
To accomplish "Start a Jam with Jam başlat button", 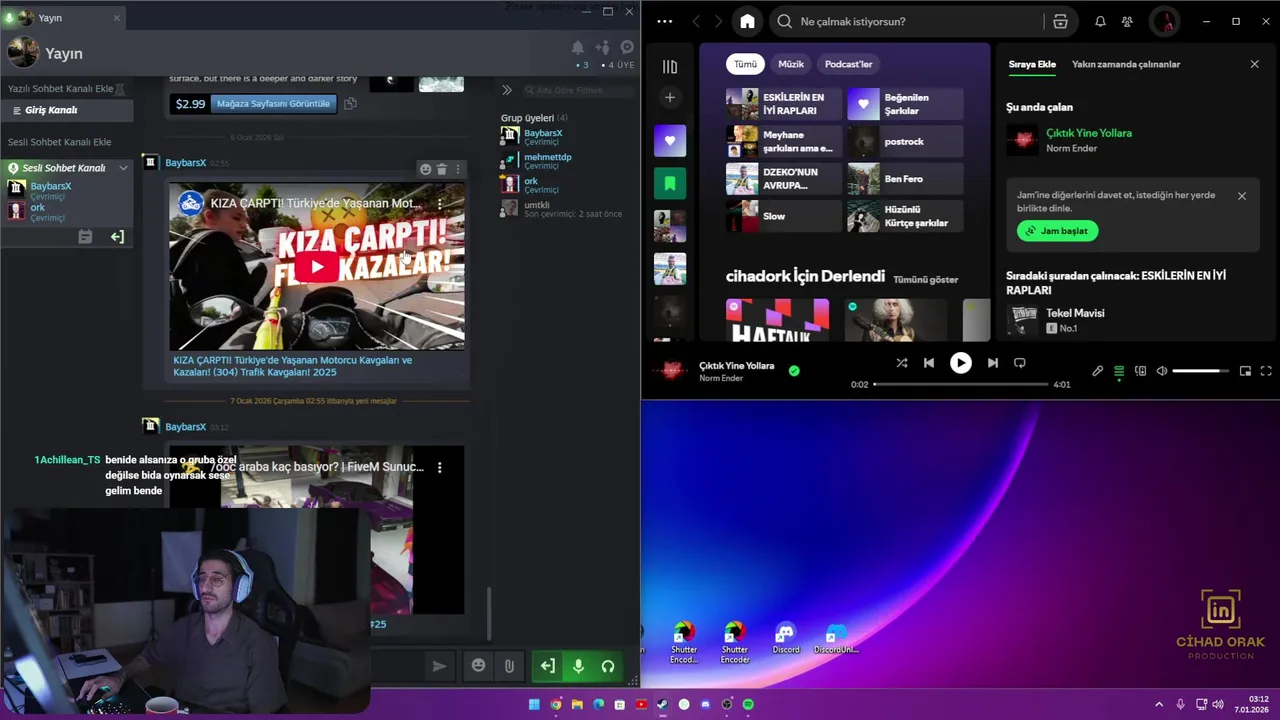I will pos(1058,231).
